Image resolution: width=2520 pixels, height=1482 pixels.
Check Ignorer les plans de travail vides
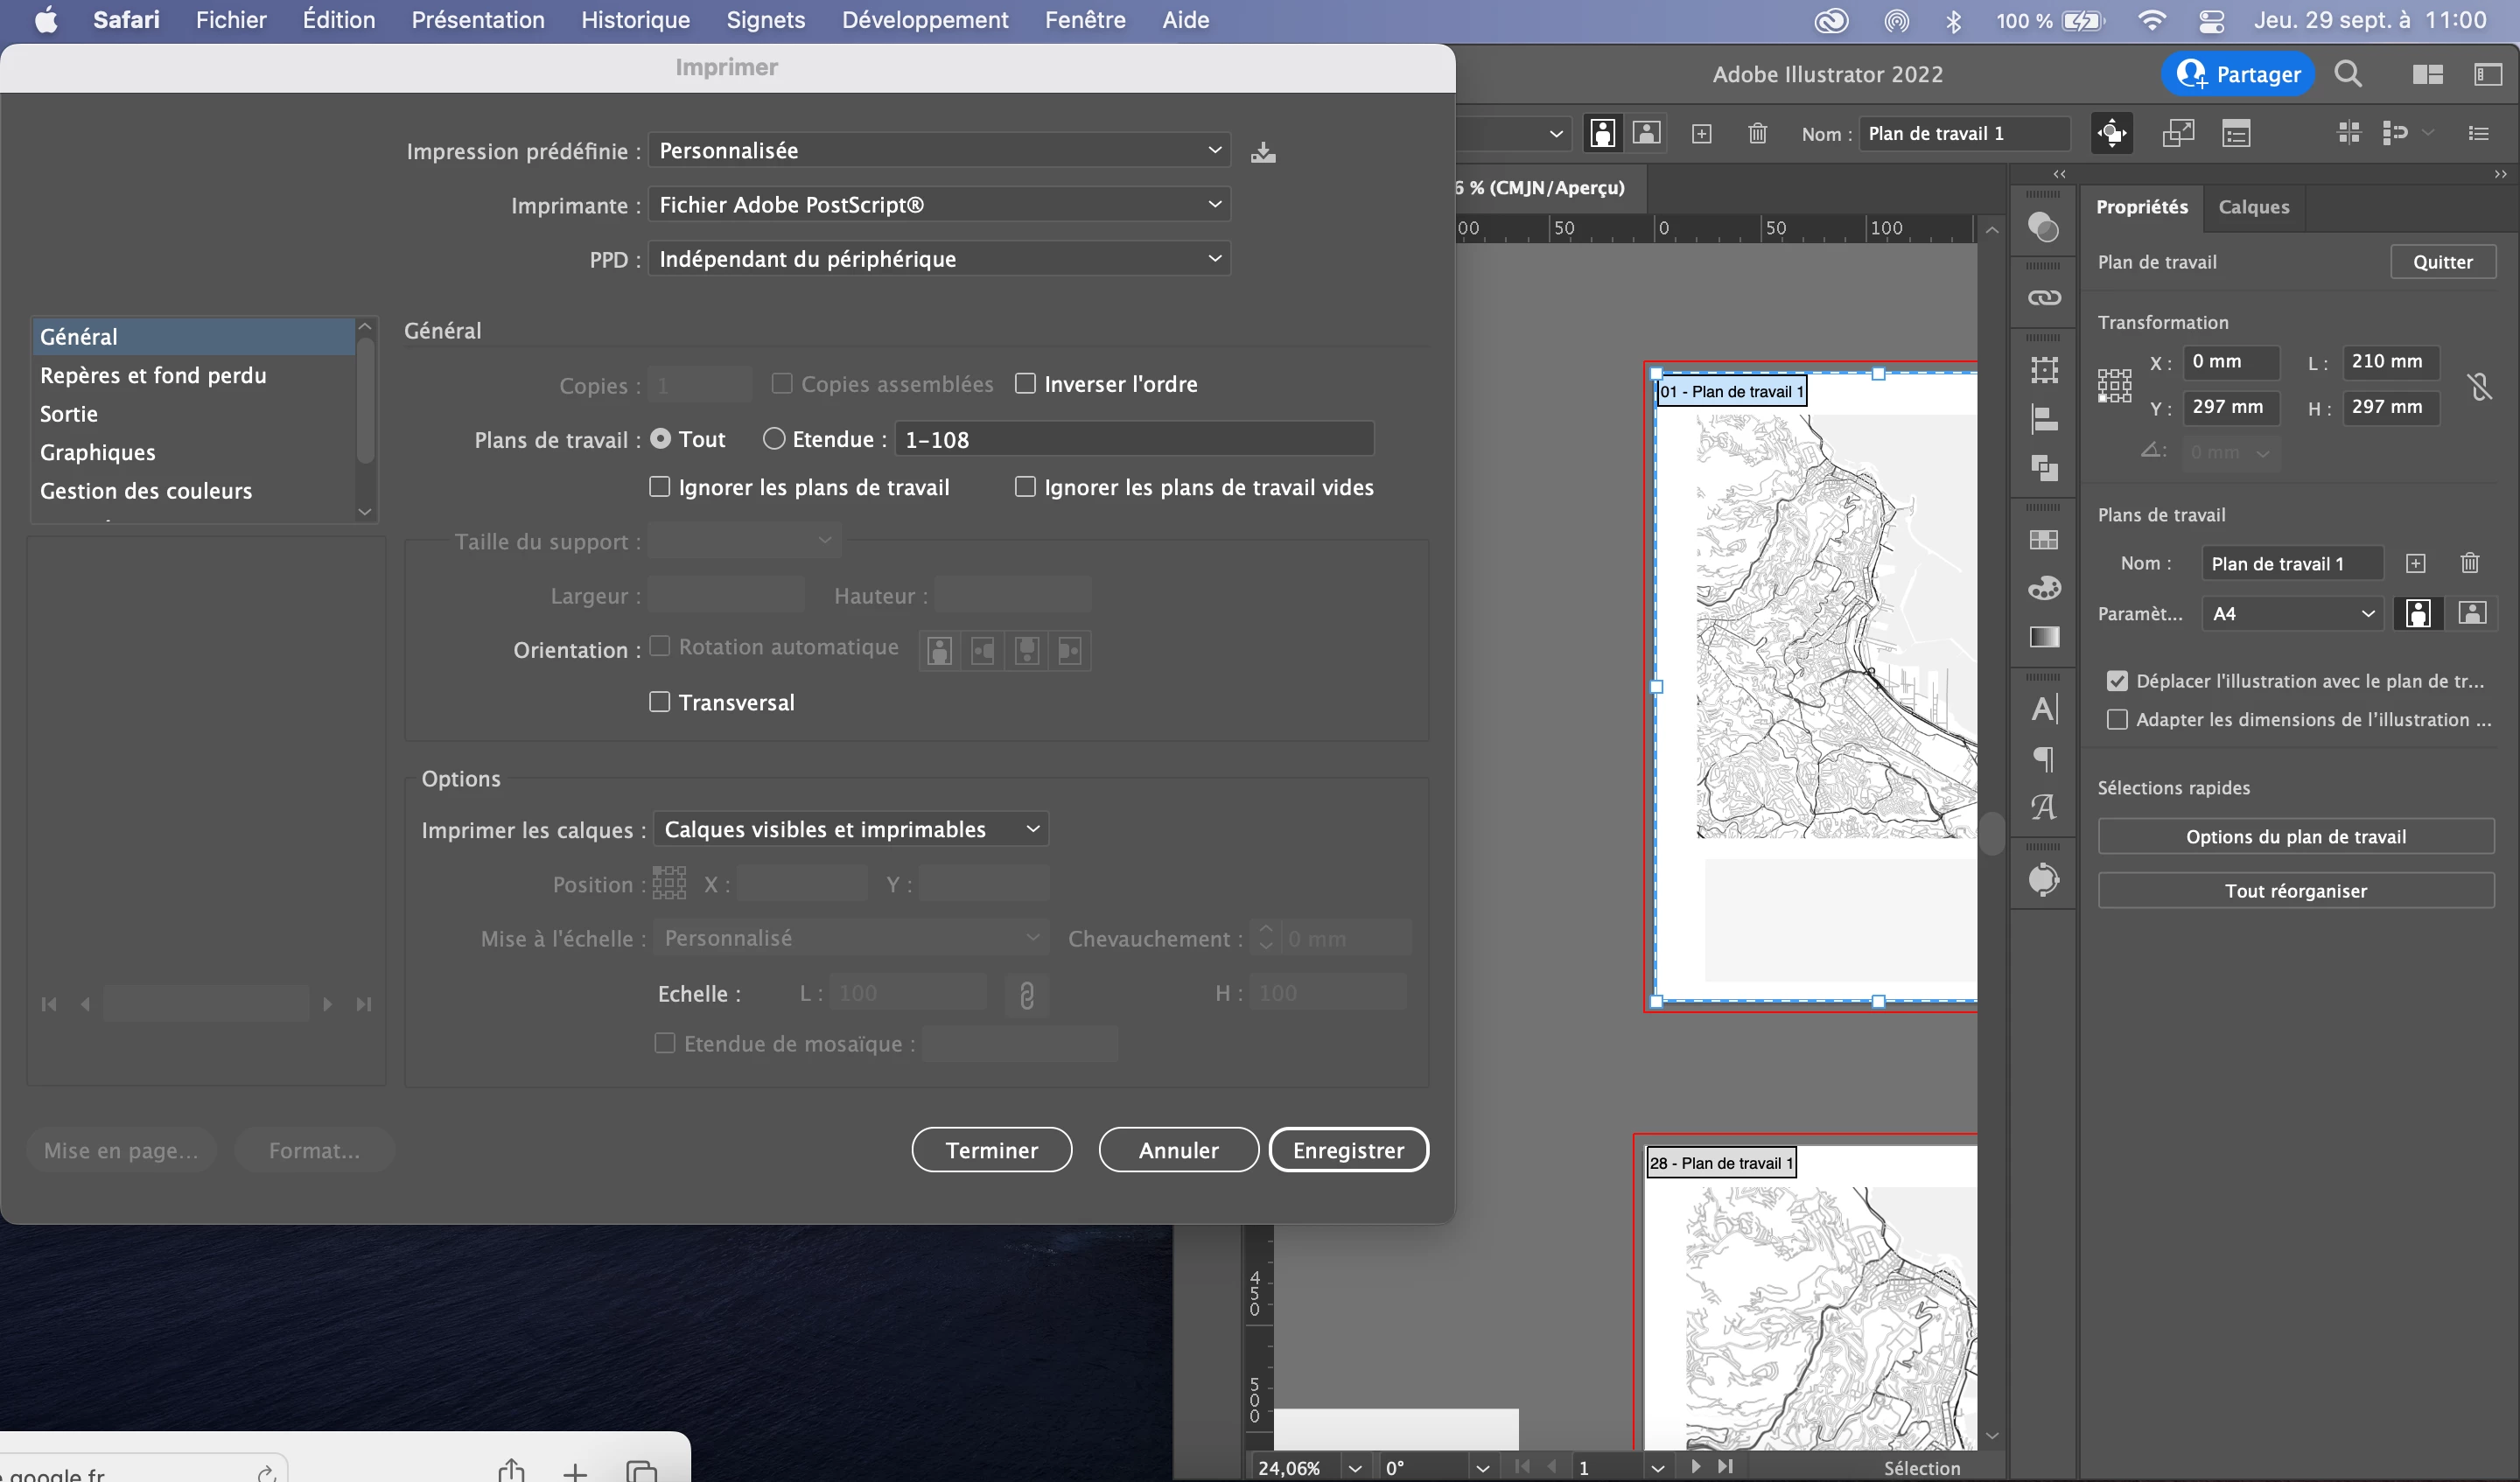coord(1025,487)
